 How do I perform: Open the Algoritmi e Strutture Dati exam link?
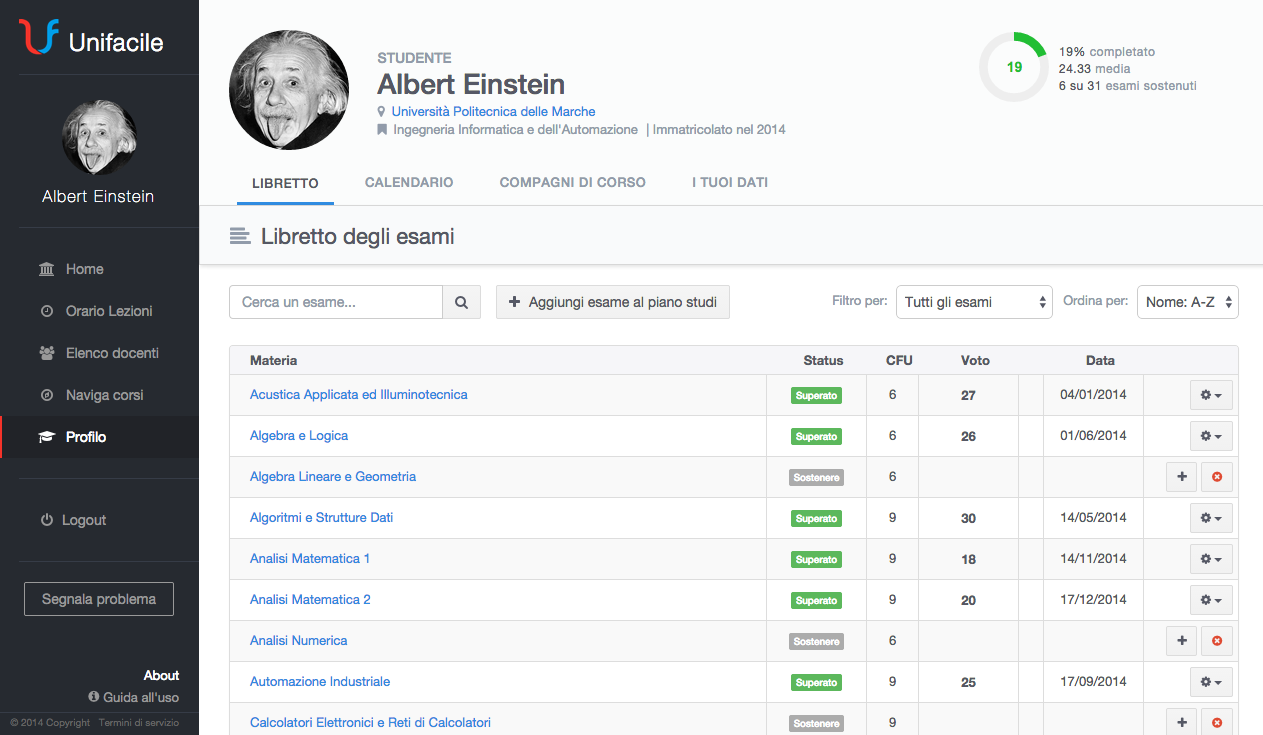coord(322,518)
